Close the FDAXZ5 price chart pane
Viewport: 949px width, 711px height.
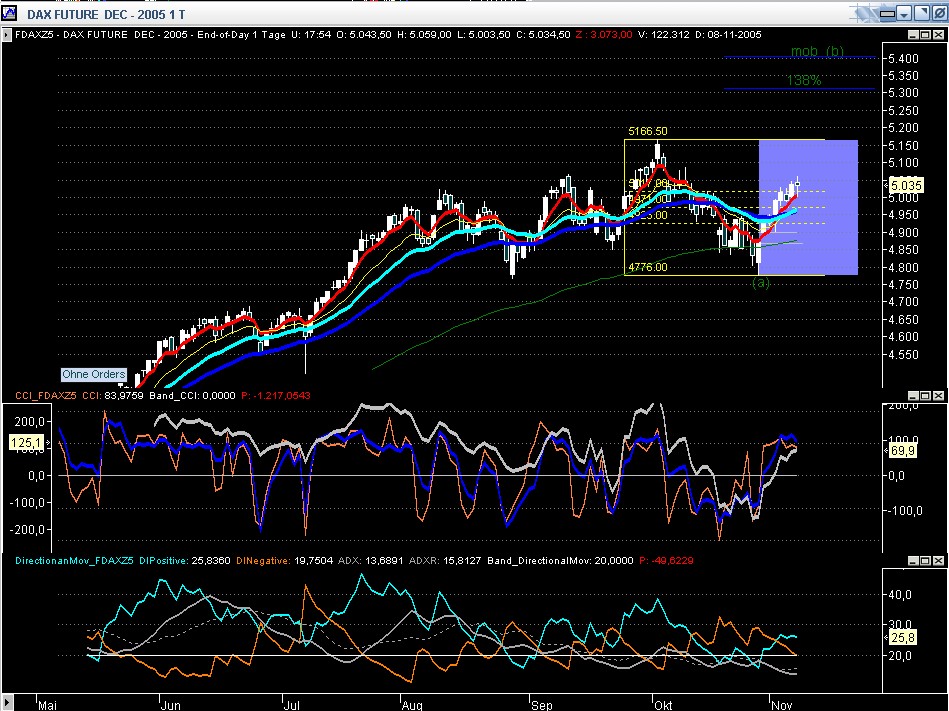[938, 35]
